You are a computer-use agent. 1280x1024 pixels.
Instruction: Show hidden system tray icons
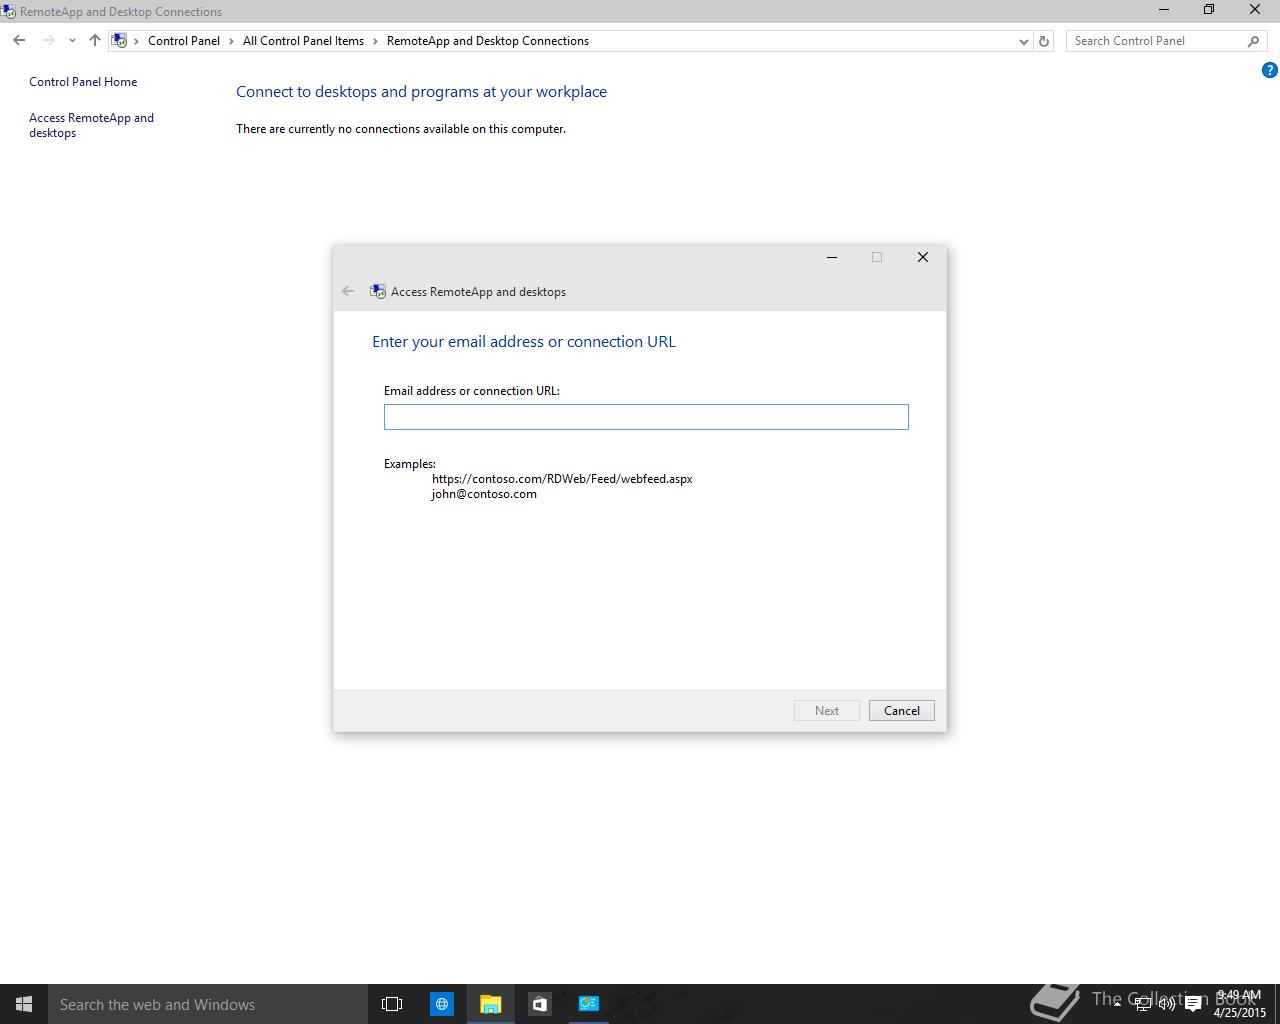point(1117,1004)
